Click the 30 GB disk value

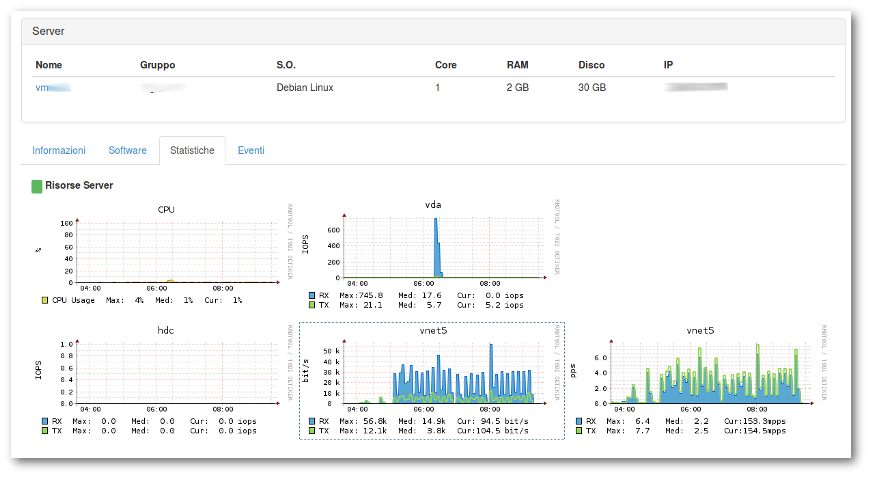(592, 88)
